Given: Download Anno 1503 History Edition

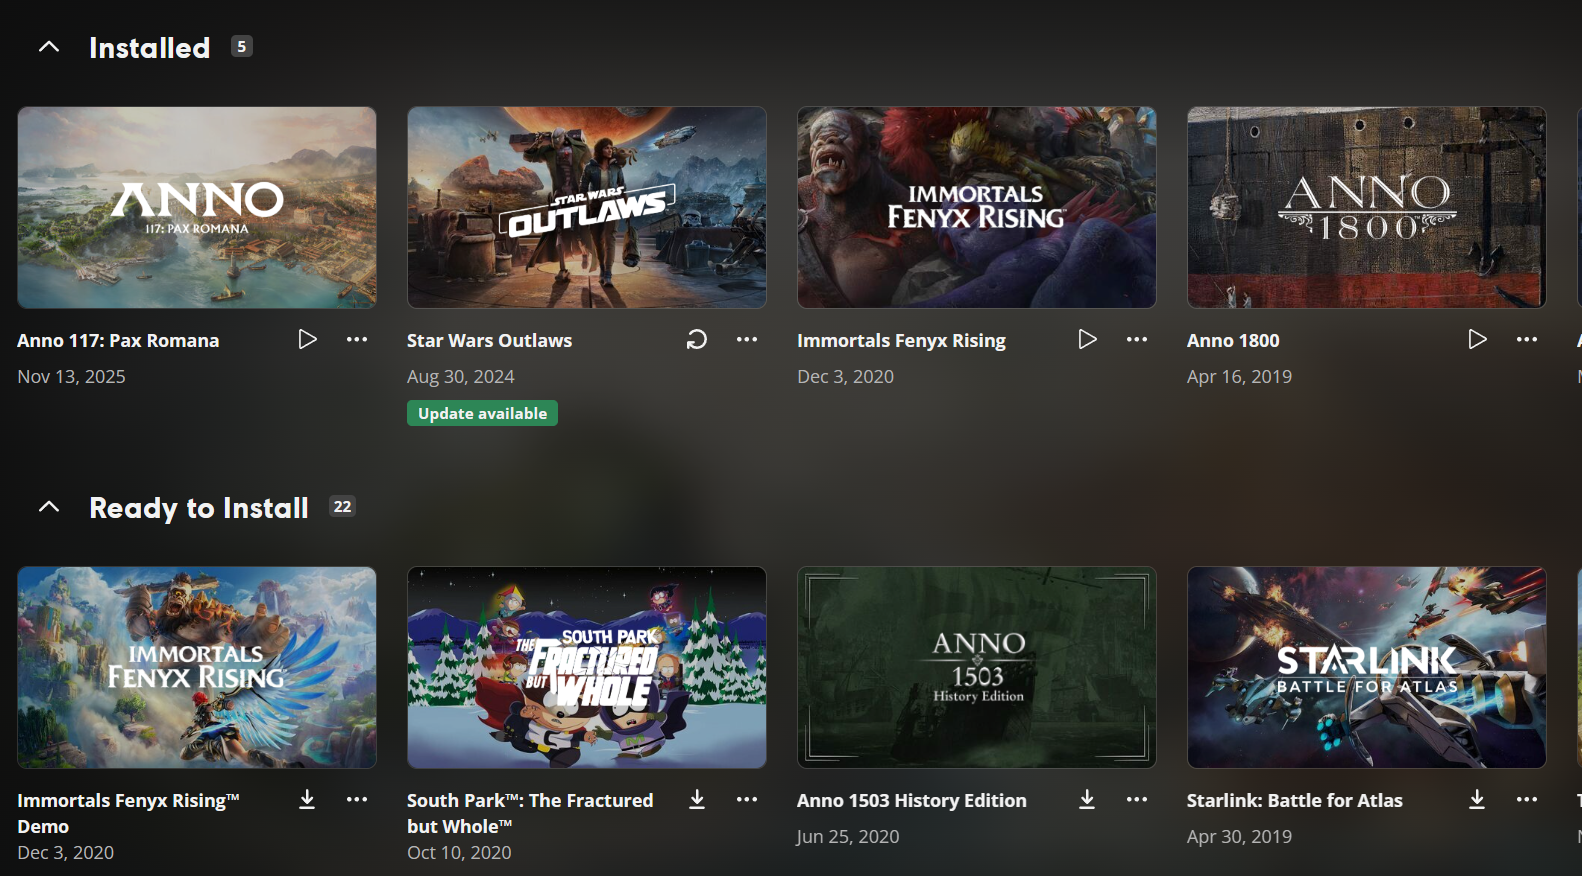Looking at the screenshot, I should tap(1087, 799).
